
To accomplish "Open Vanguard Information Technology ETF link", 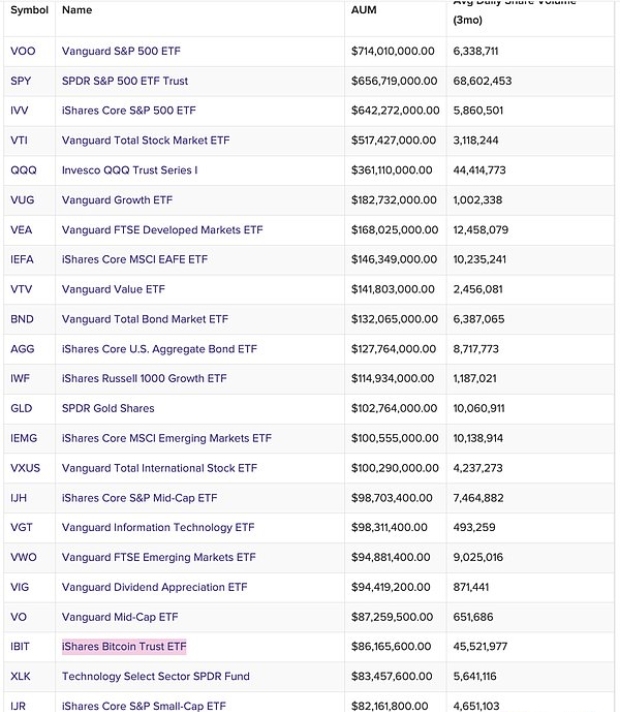I will [x=158, y=527].
